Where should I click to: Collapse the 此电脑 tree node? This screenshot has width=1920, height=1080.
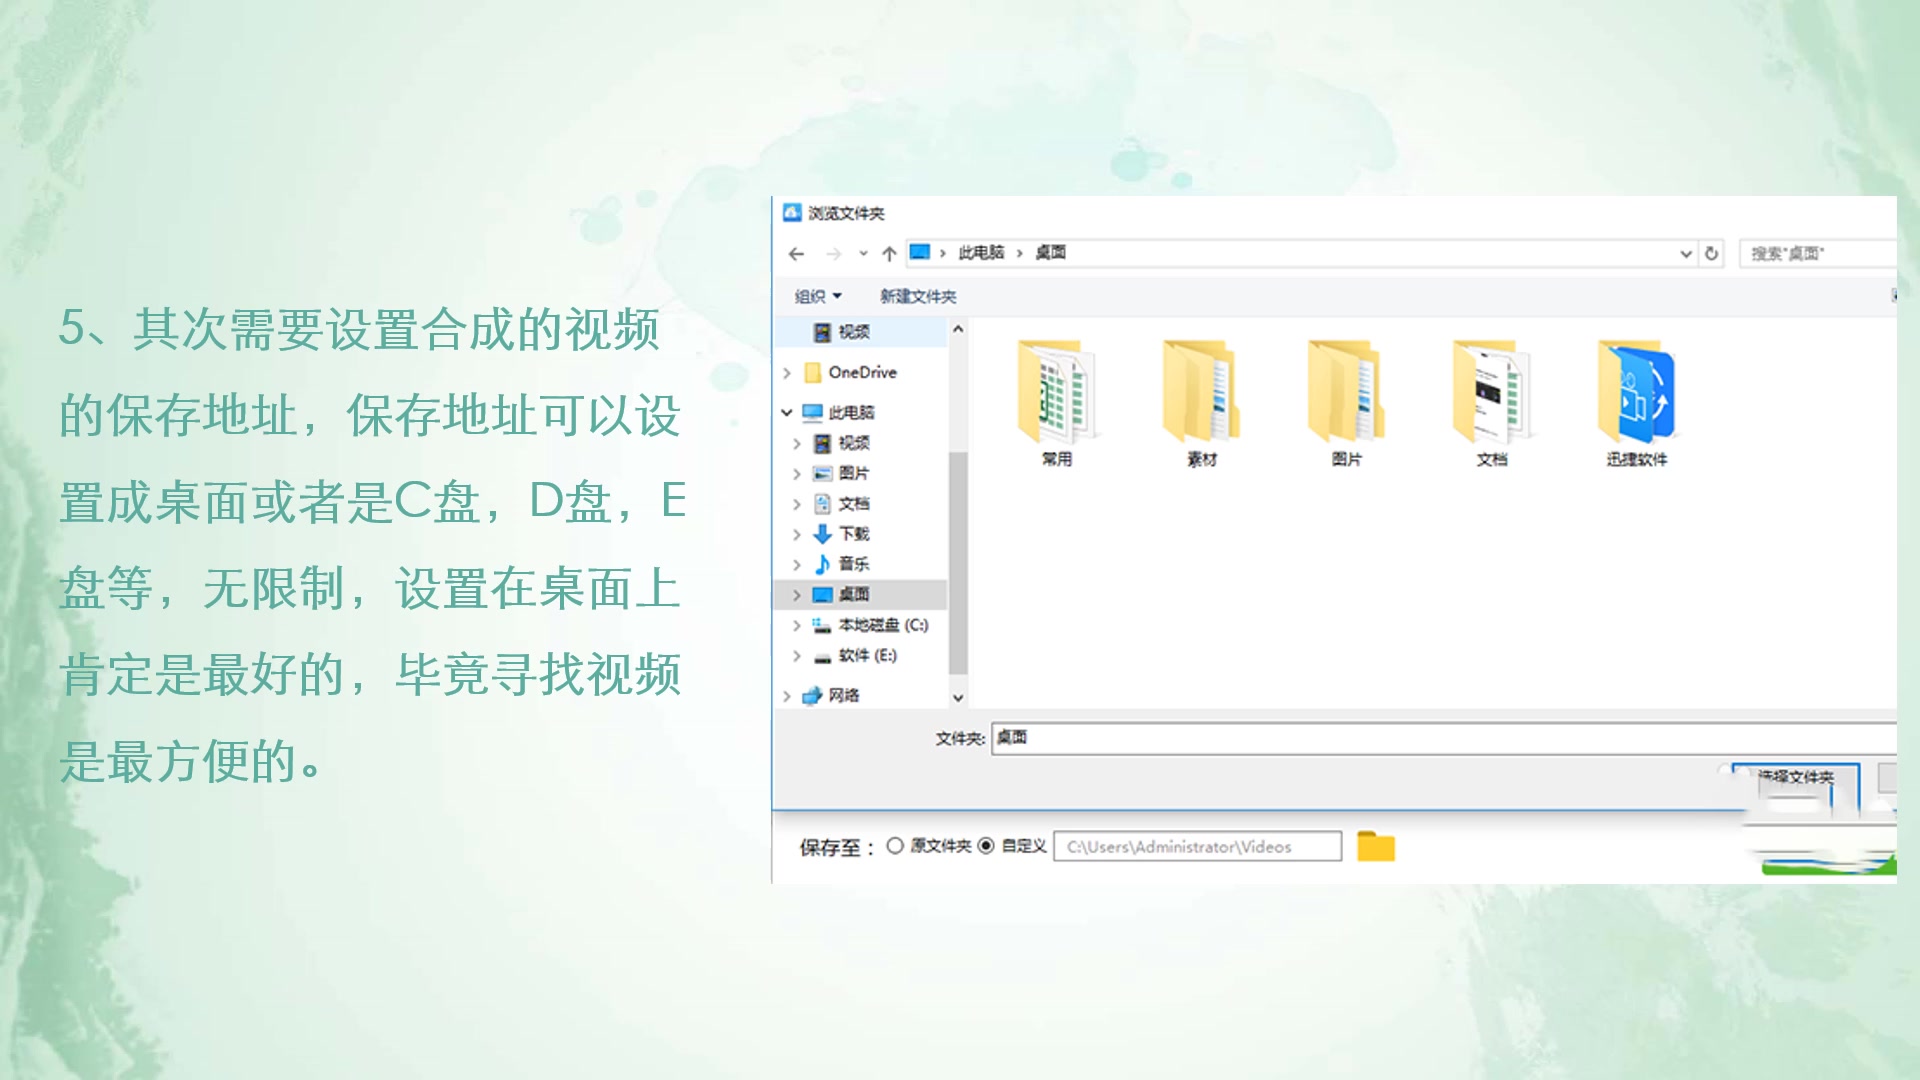point(786,411)
